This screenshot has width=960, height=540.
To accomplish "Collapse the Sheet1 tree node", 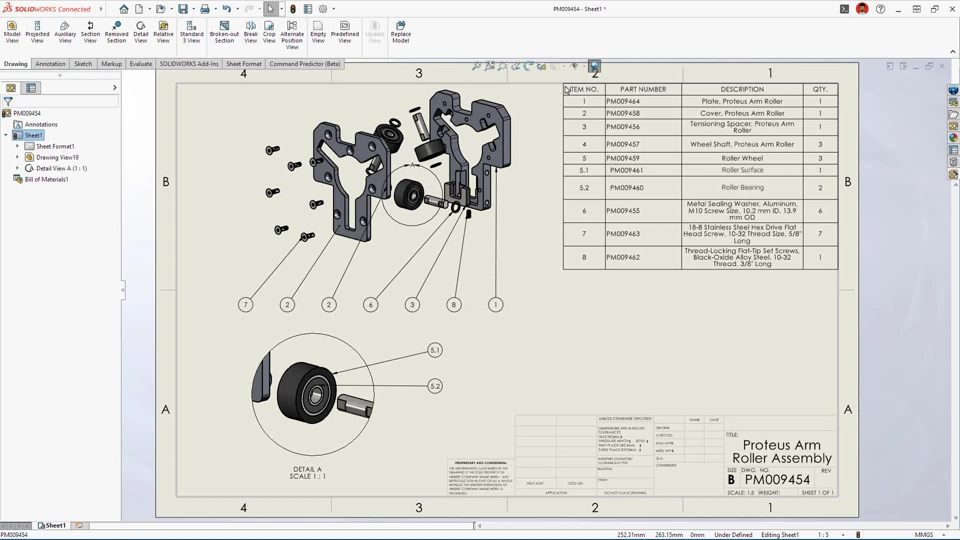I will tap(6, 135).
